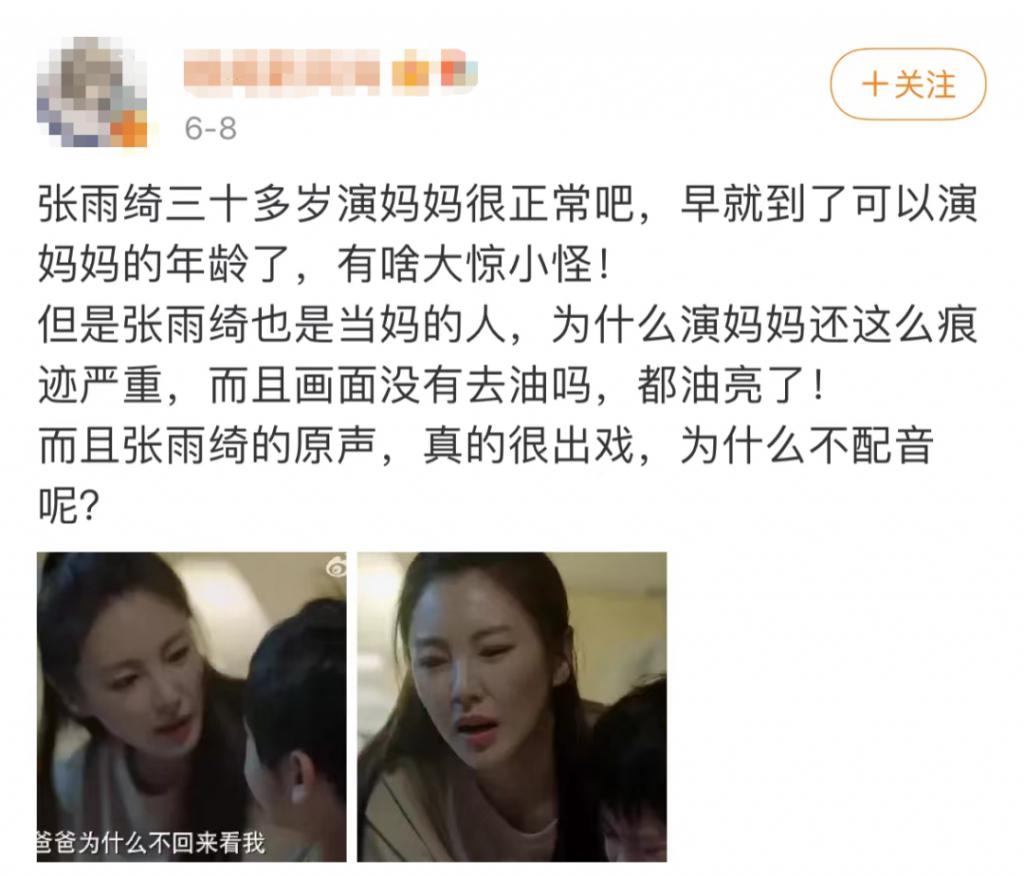1024x878 pixels.
Task: Click Weibo watermark logo on left image
Action: point(337,569)
